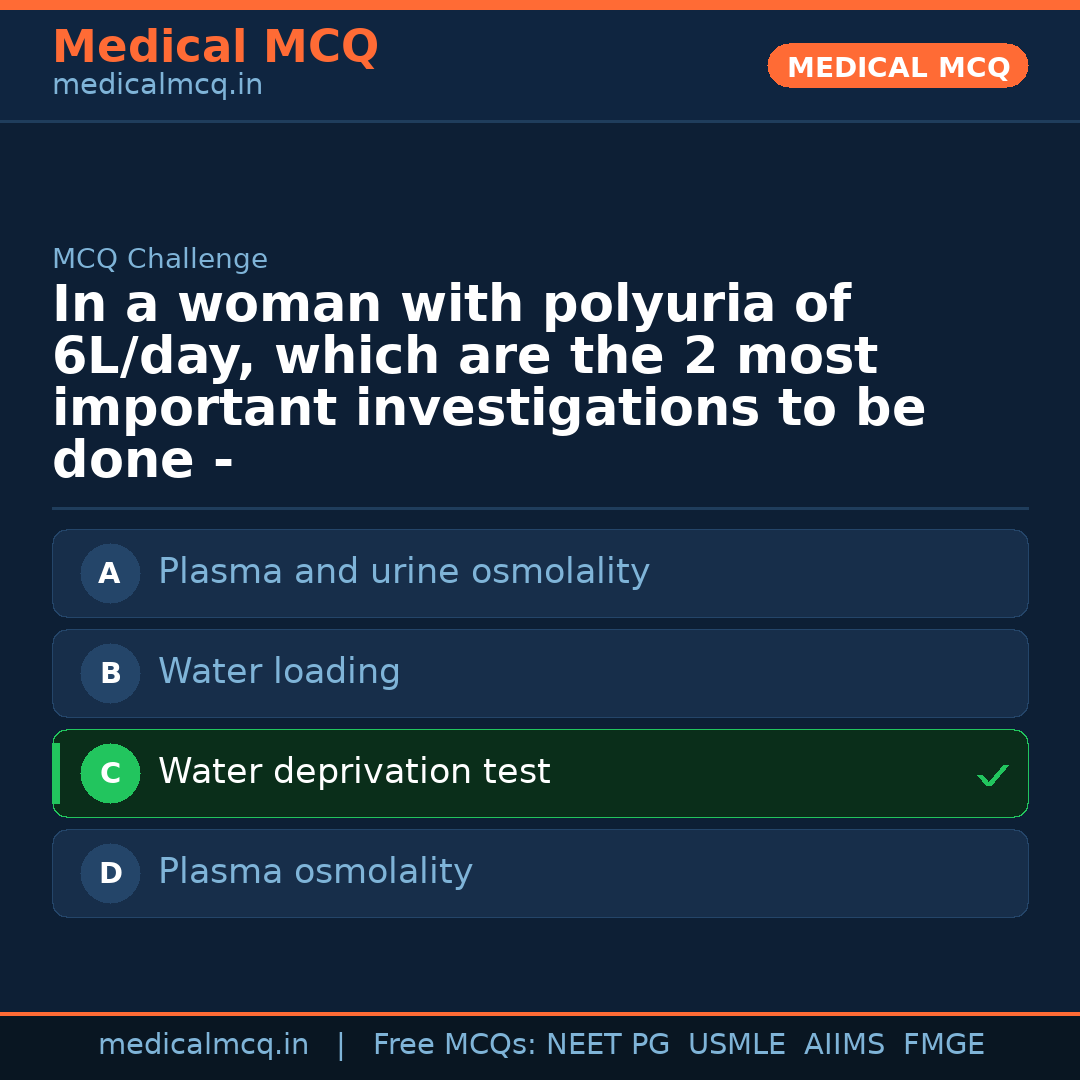The width and height of the screenshot is (1080, 1080).
Task: Pick the highlighted "Water deprivation test" answer
Action: [354, 772]
